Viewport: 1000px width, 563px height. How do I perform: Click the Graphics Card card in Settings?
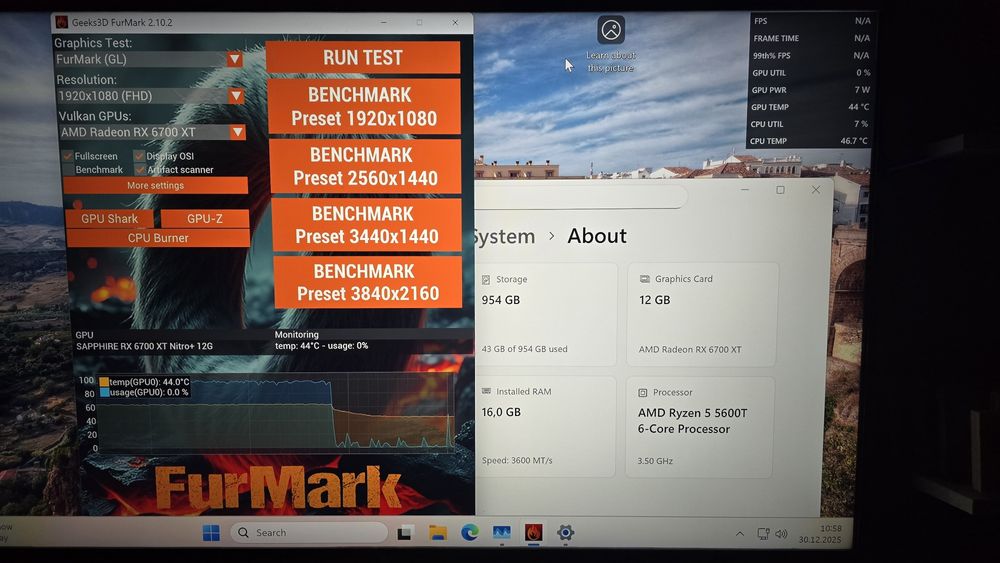click(702, 314)
